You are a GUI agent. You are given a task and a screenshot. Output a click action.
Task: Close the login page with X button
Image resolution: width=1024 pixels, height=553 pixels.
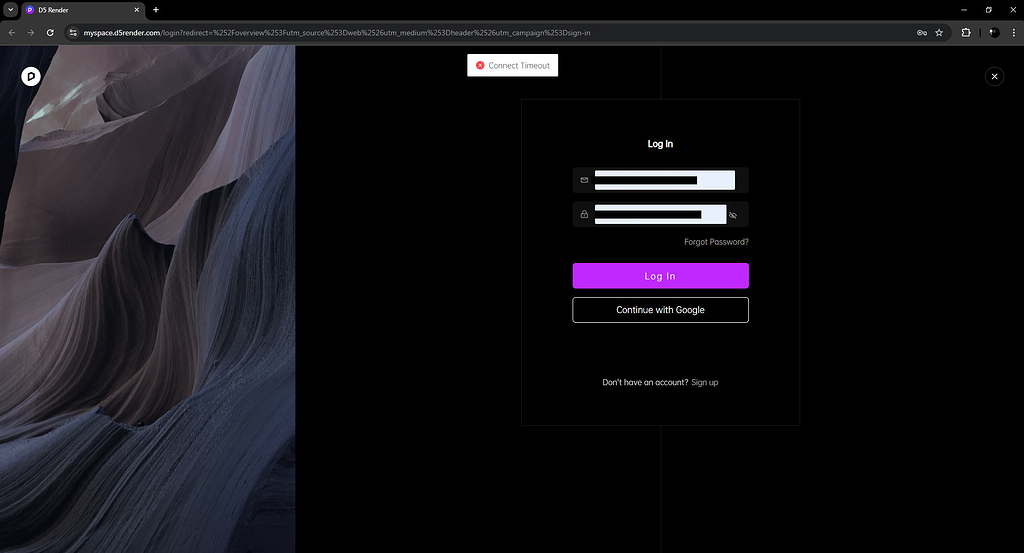coord(994,76)
